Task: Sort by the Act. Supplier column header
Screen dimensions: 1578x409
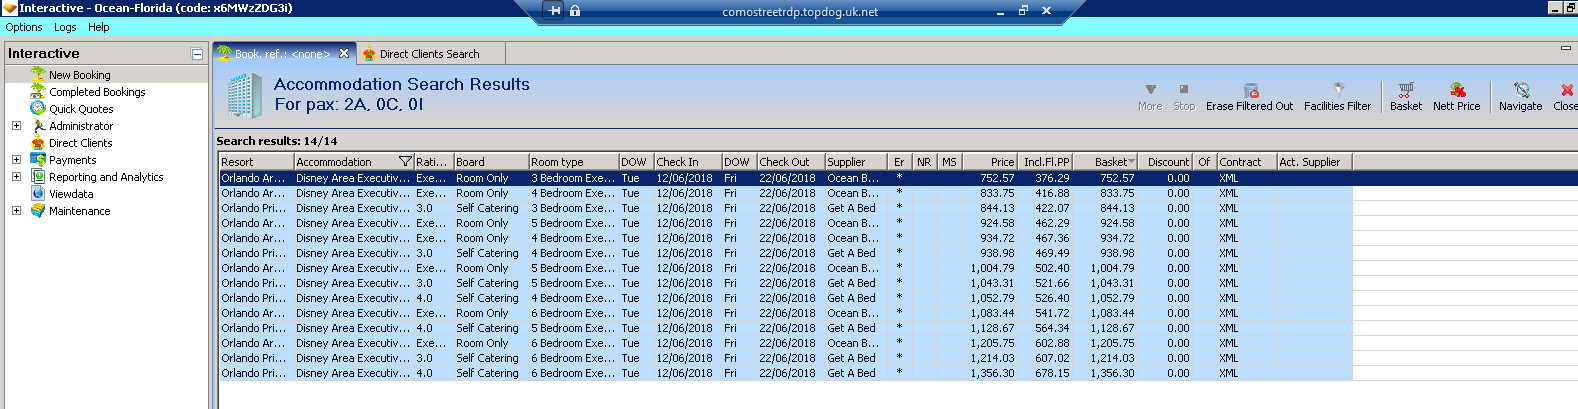Action: click(x=1314, y=161)
